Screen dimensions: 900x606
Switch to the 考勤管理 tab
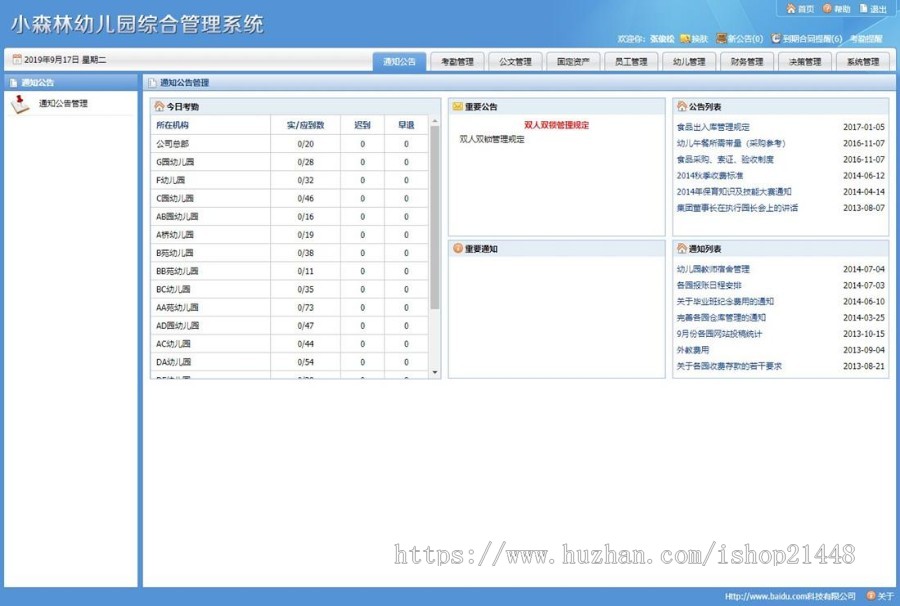click(456, 61)
